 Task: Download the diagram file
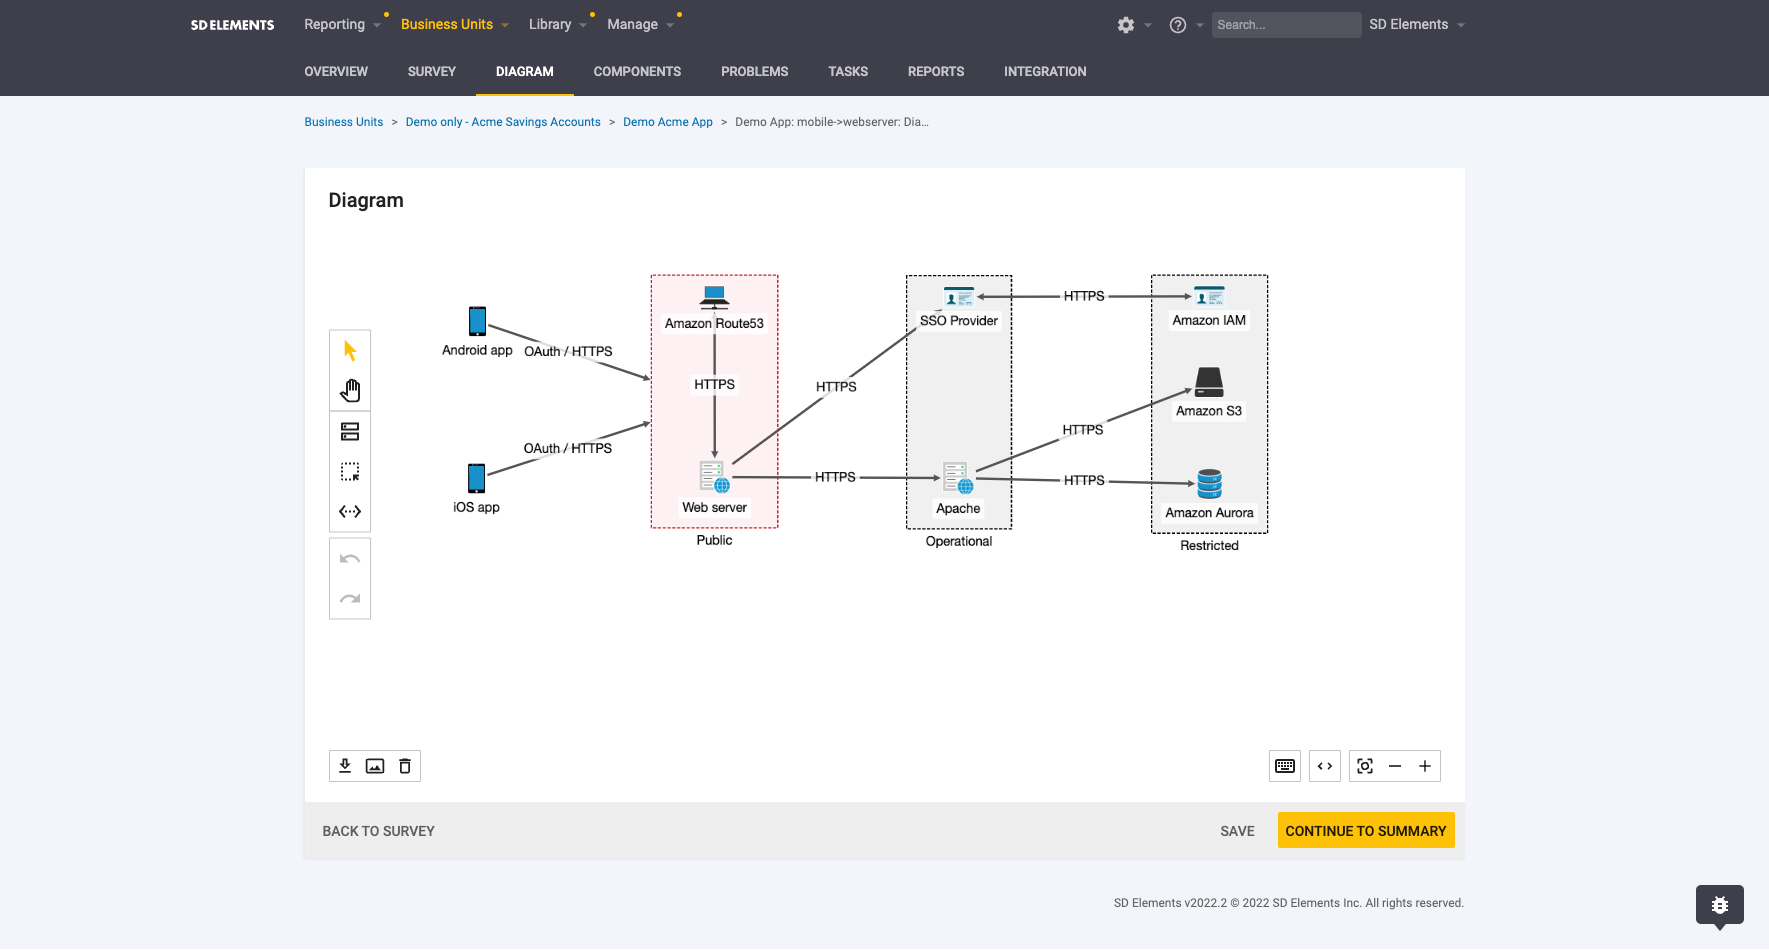[345, 766]
